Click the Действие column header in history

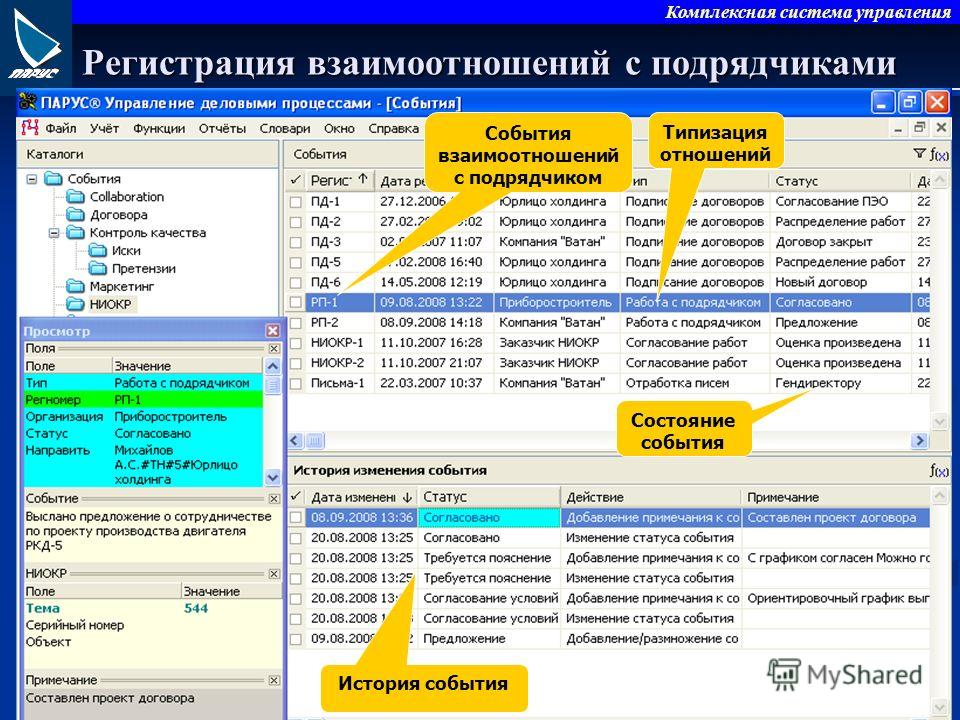[651, 497]
